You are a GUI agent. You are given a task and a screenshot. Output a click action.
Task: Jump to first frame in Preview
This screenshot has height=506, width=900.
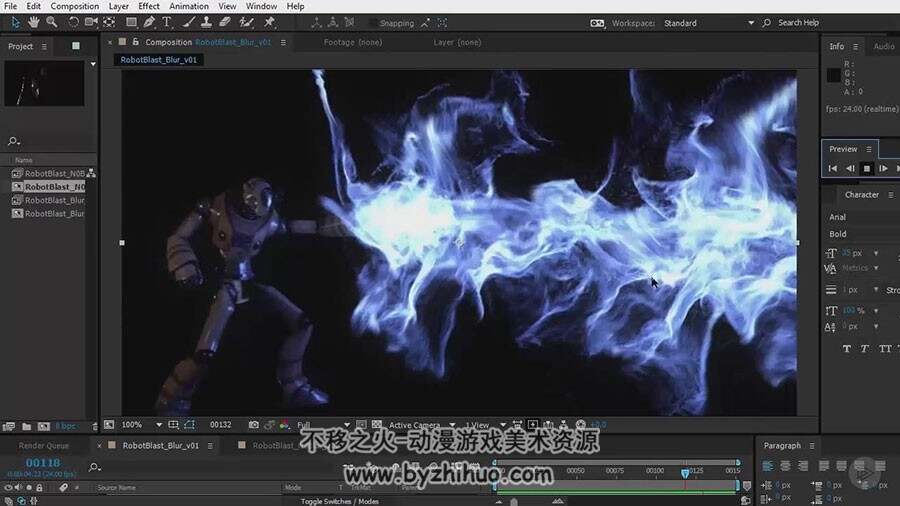point(833,168)
